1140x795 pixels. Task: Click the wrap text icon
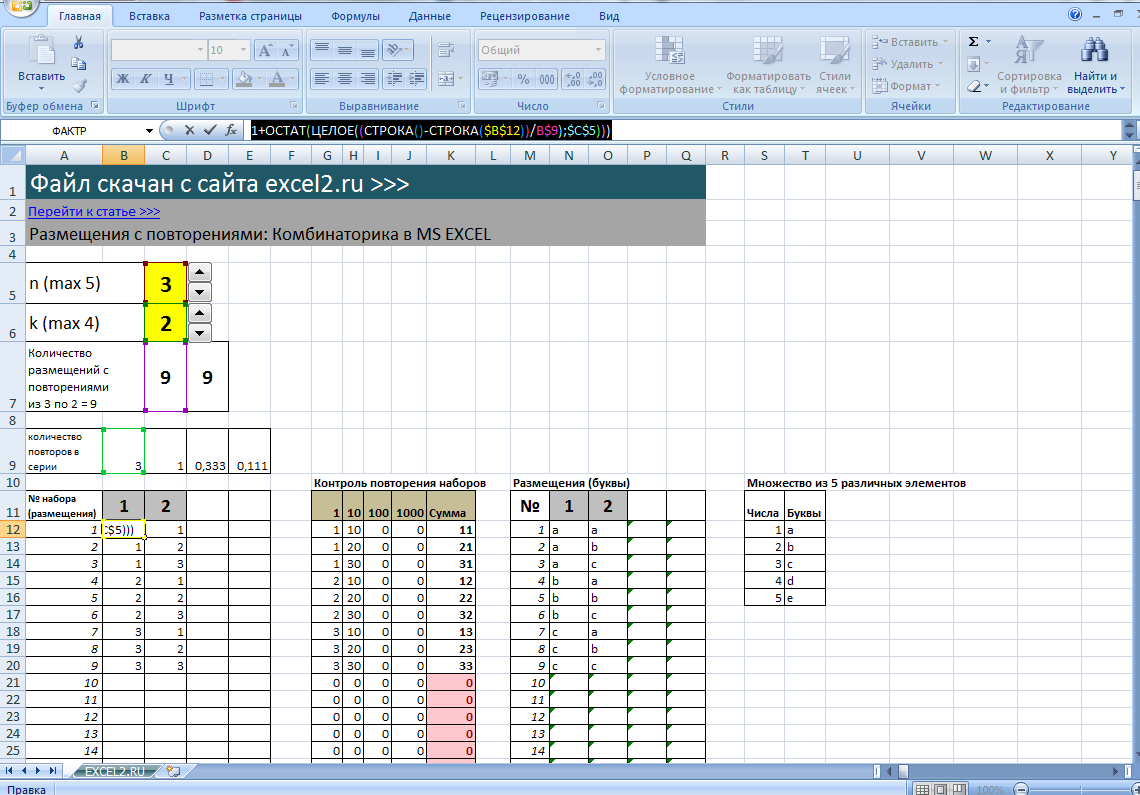[x=446, y=50]
